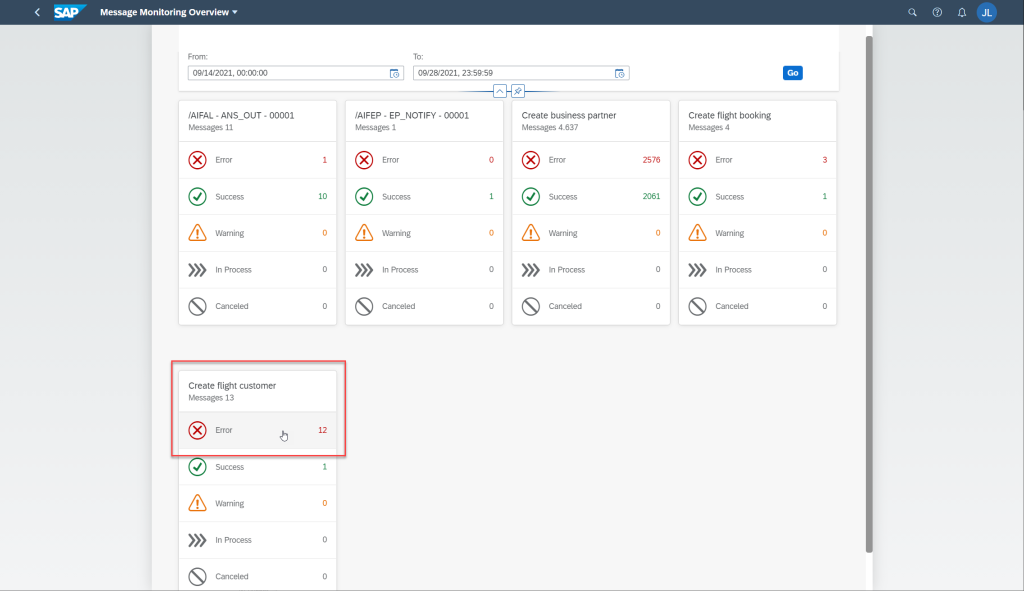Image resolution: width=1024 pixels, height=591 pixels.
Task: Open Create flight customer card title
Action: tap(232, 385)
